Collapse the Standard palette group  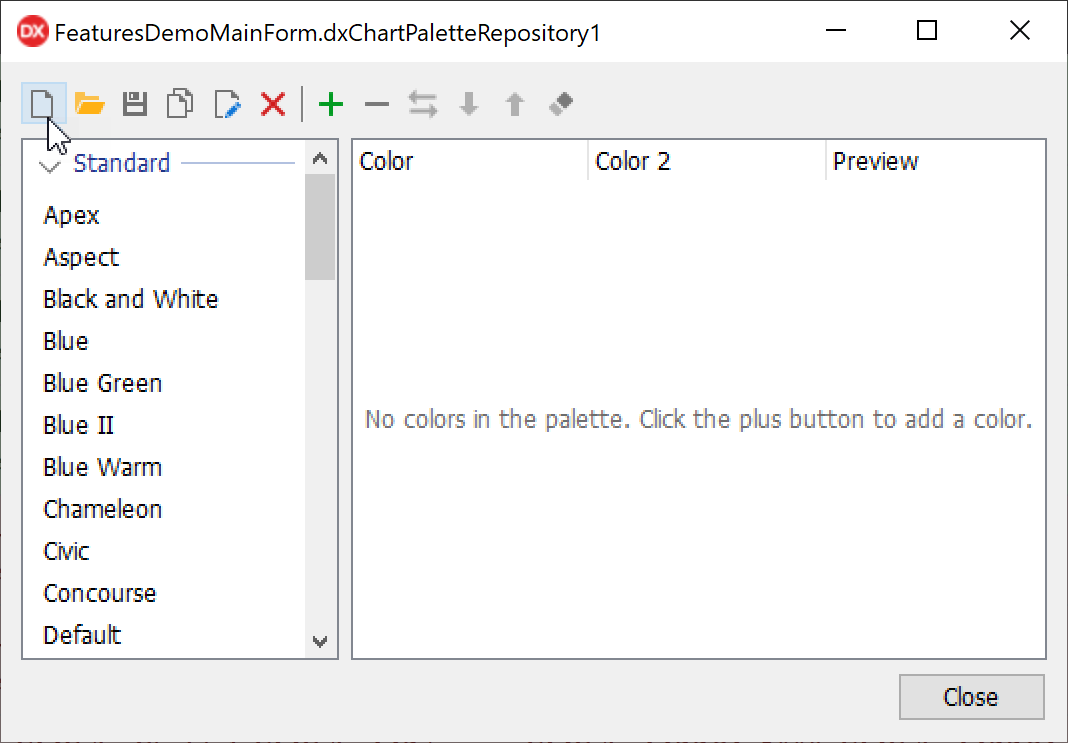49,164
